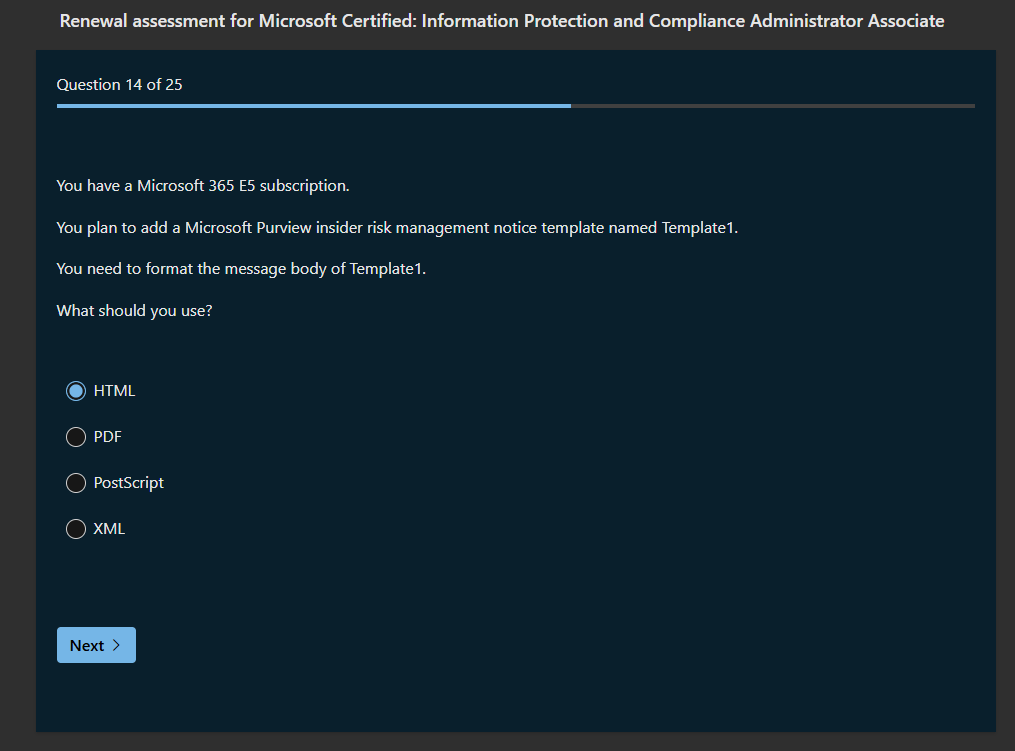This screenshot has width=1015, height=751.
Task: Choose the PDF radio button
Action: [76, 437]
